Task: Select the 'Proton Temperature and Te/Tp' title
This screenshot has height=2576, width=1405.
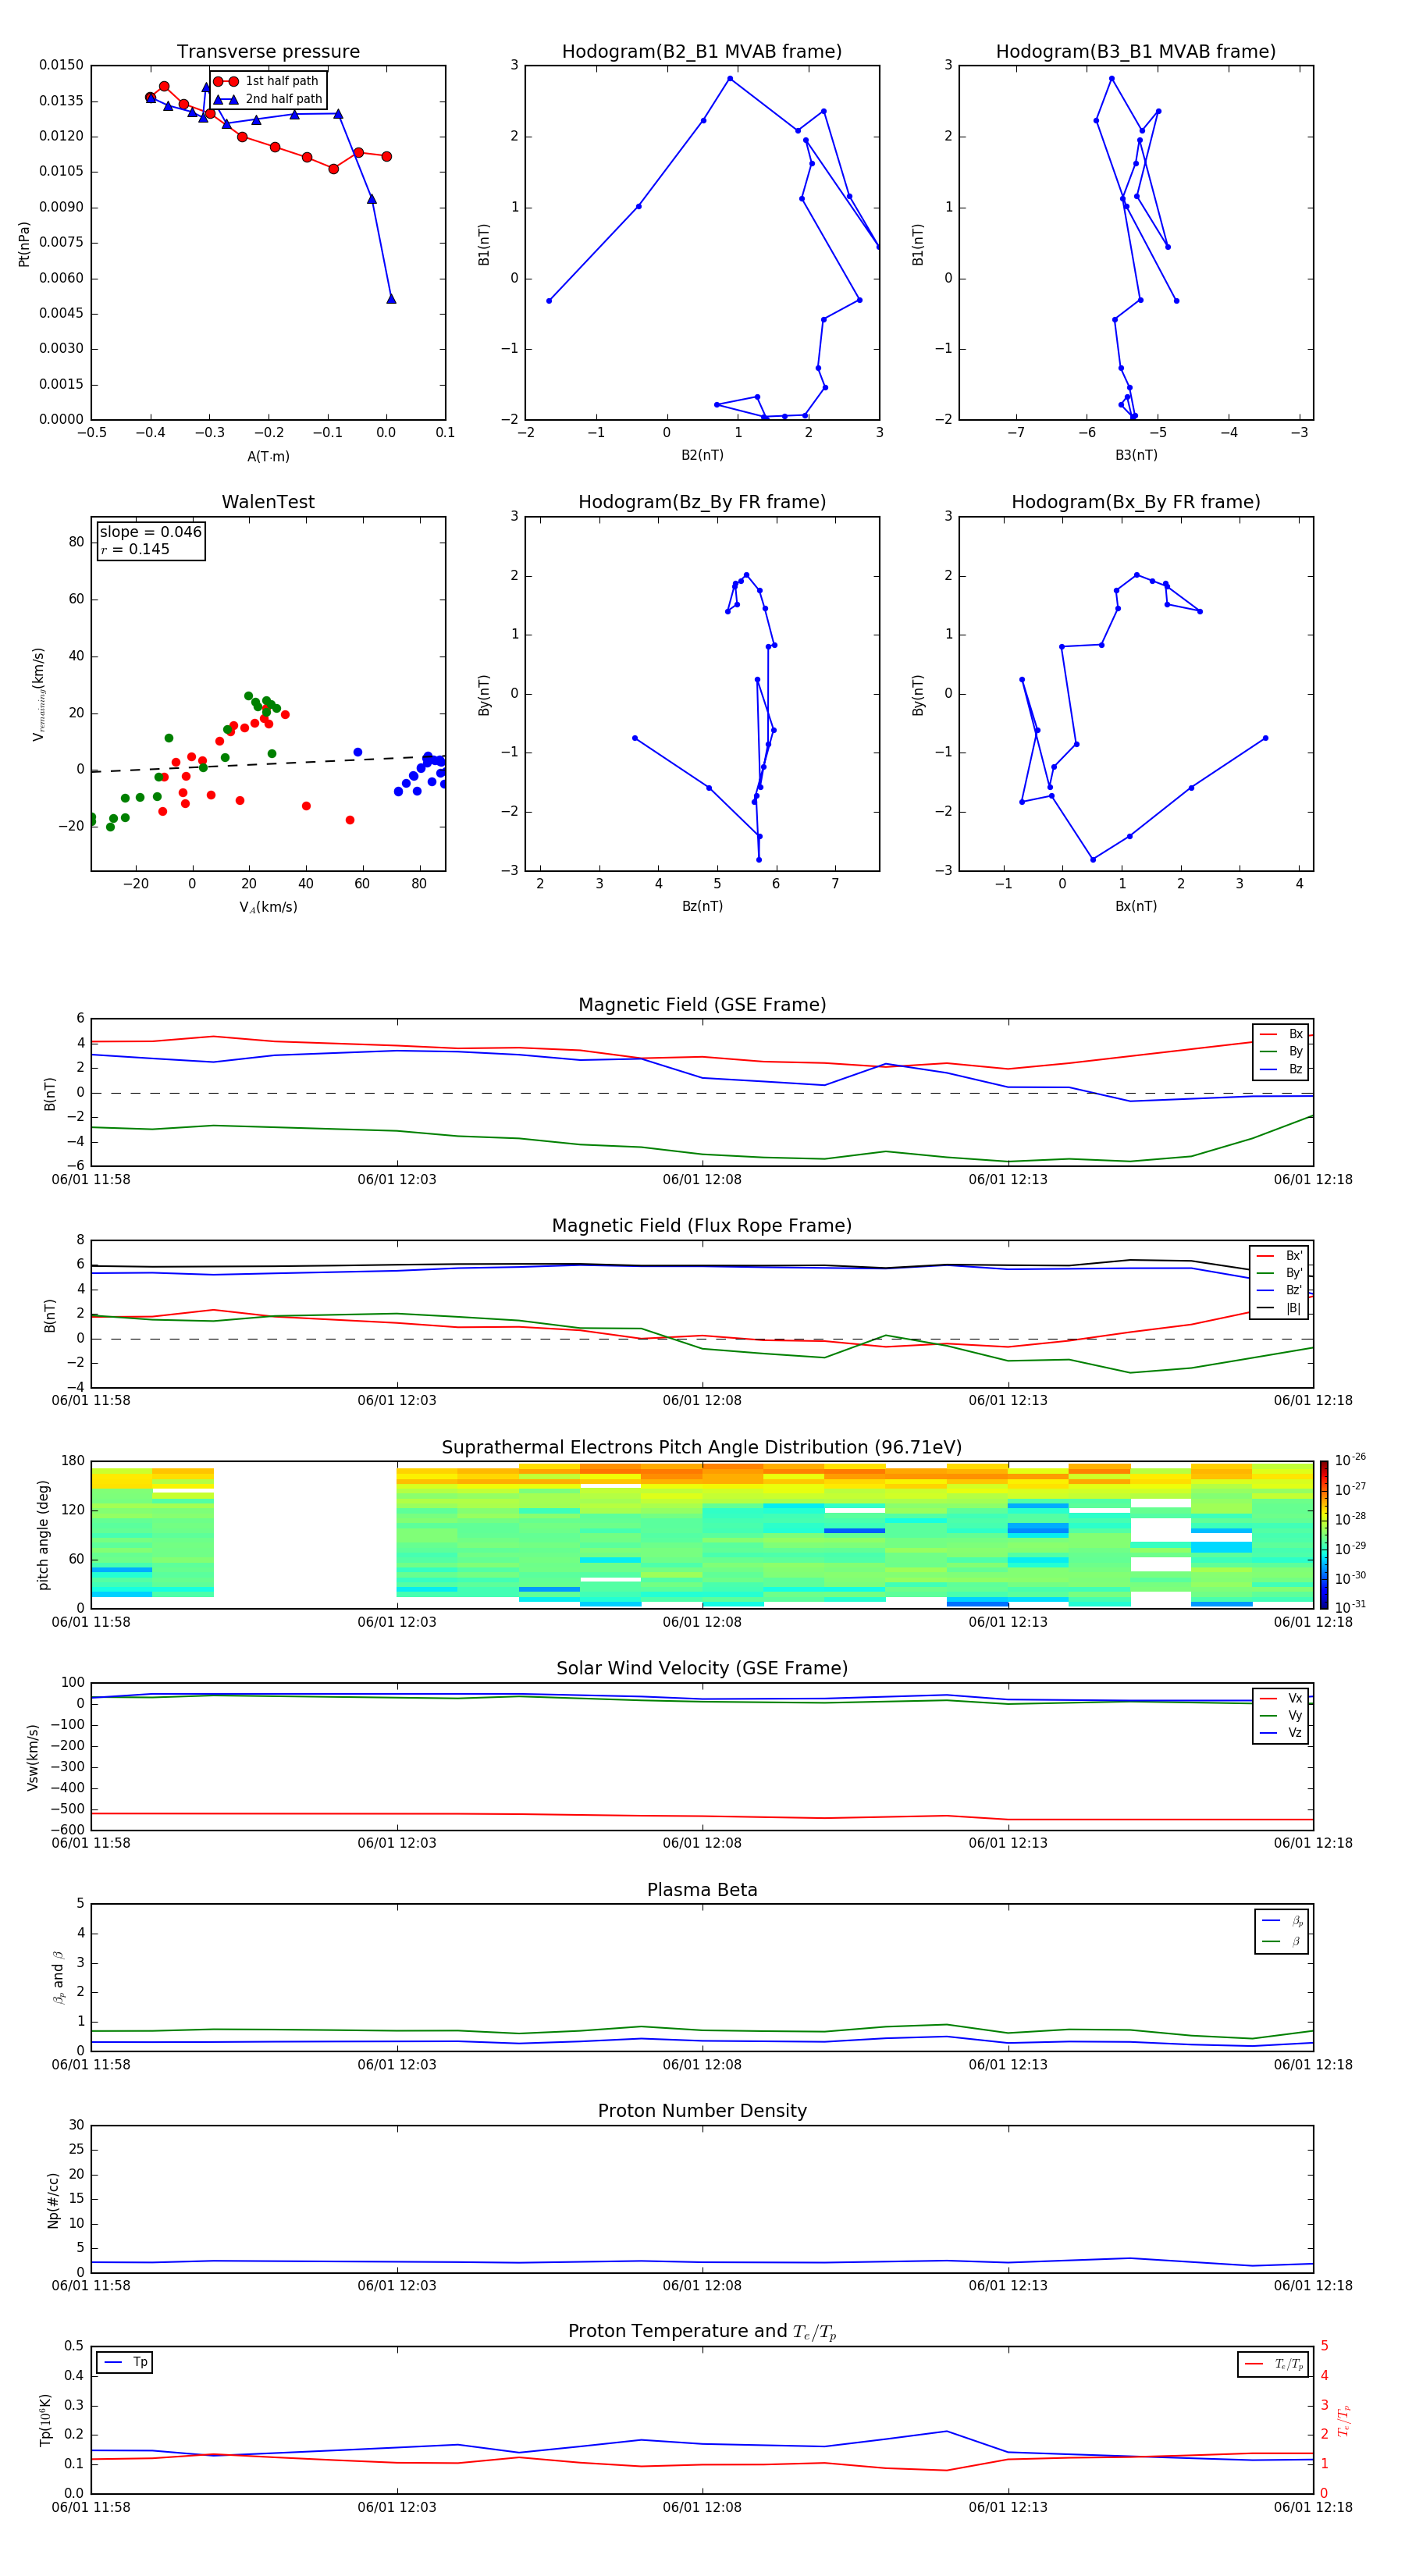Action: tap(702, 2332)
